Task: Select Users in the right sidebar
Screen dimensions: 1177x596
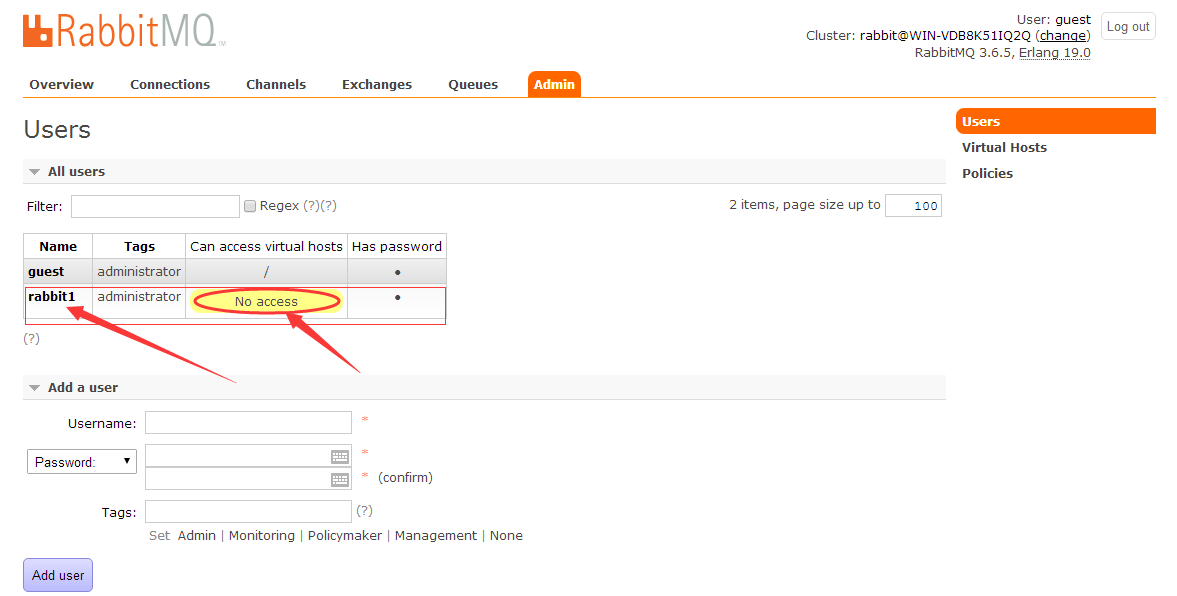Action: point(1055,122)
